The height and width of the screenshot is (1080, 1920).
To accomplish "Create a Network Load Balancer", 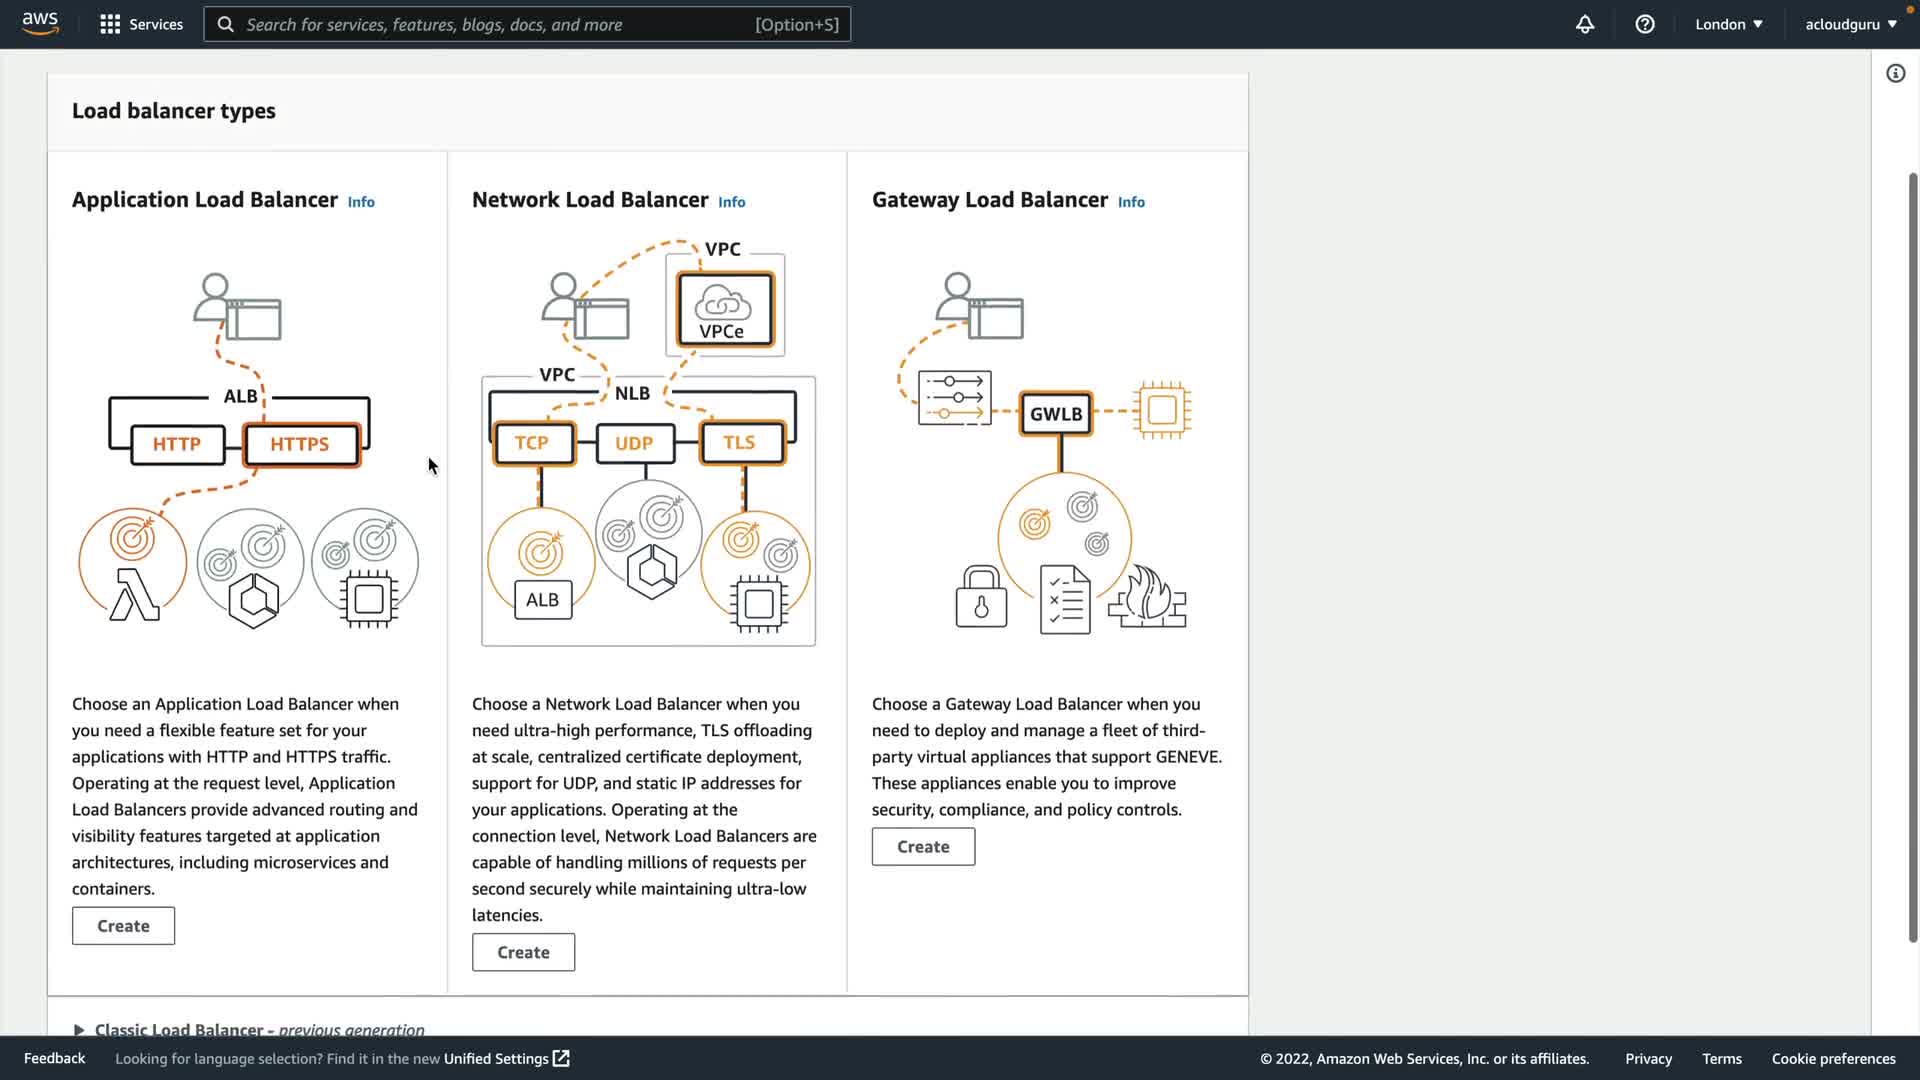I will [523, 952].
